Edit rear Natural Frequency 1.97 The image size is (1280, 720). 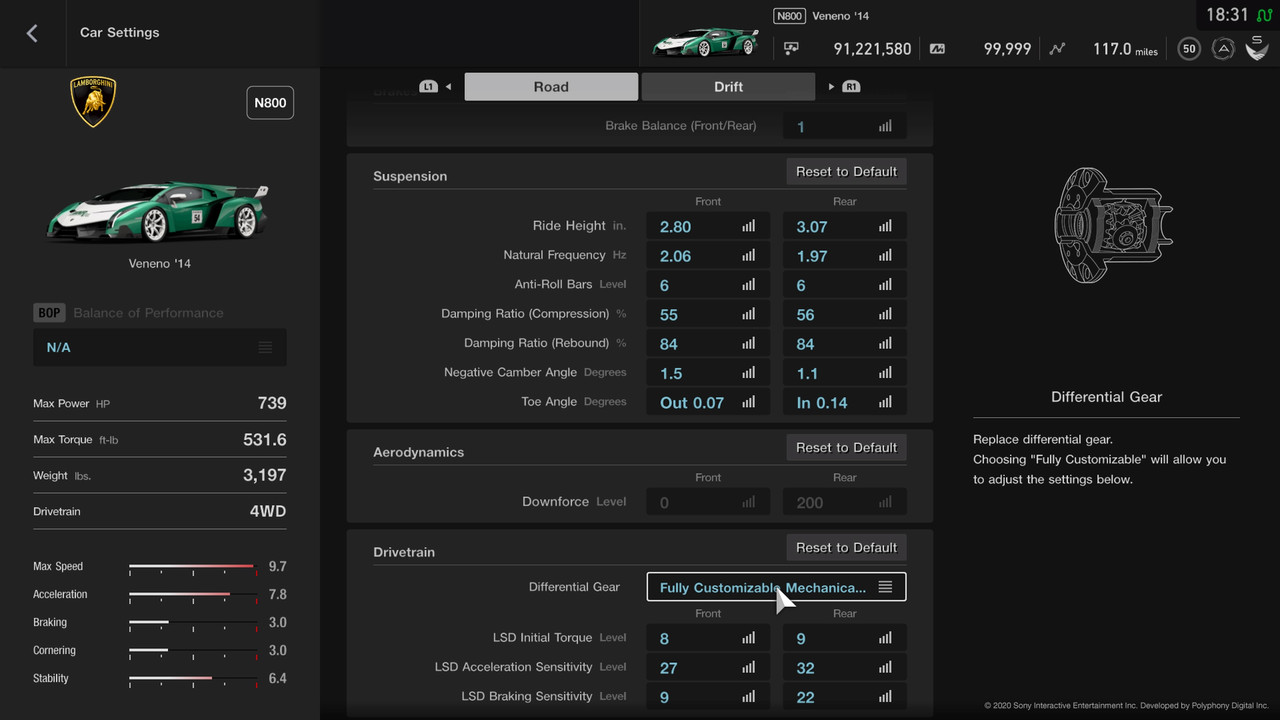click(845, 256)
